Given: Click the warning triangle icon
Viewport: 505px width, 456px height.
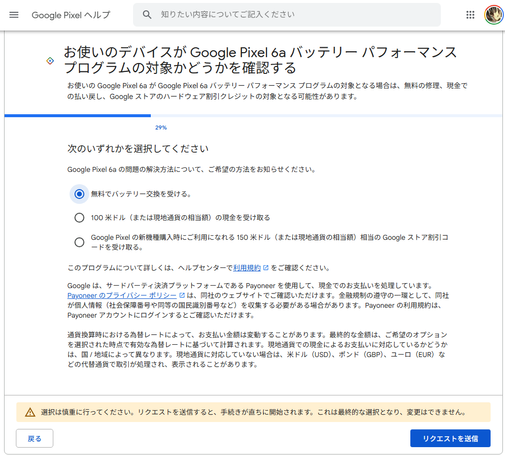Looking at the screenshot, I should pyautogui.click(x=30, y=412).
